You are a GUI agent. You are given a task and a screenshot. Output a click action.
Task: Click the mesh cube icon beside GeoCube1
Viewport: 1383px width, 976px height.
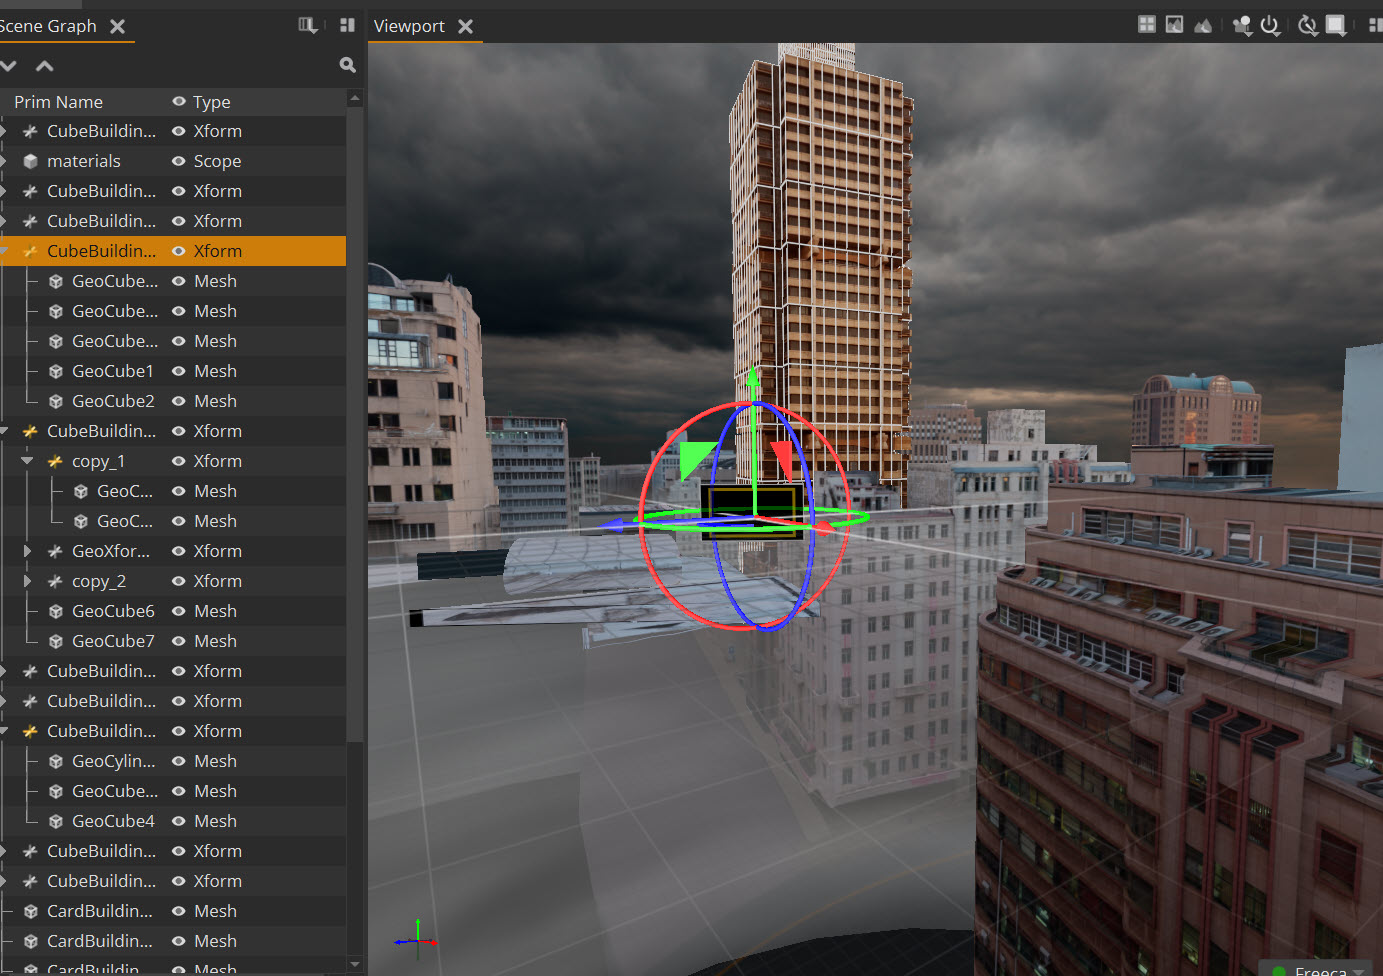point(55,370)
